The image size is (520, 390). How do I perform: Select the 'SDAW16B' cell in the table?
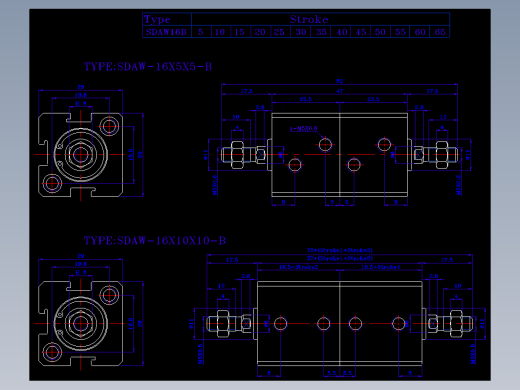[x=167, y=32]
